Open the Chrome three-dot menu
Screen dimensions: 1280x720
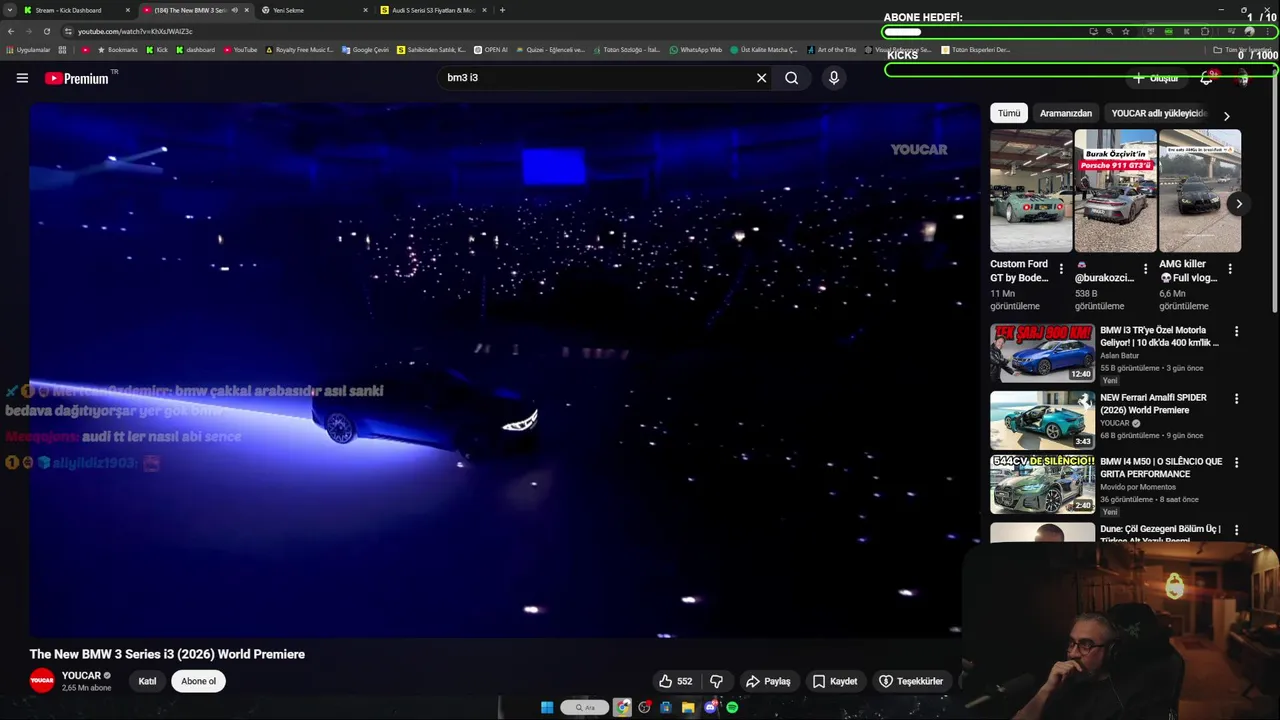click(1268, 31)
